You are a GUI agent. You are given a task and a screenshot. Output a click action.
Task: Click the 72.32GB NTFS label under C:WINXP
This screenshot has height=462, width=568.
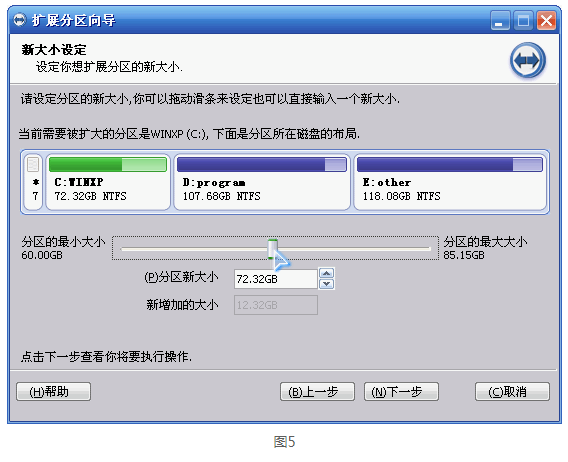point(91,196)
